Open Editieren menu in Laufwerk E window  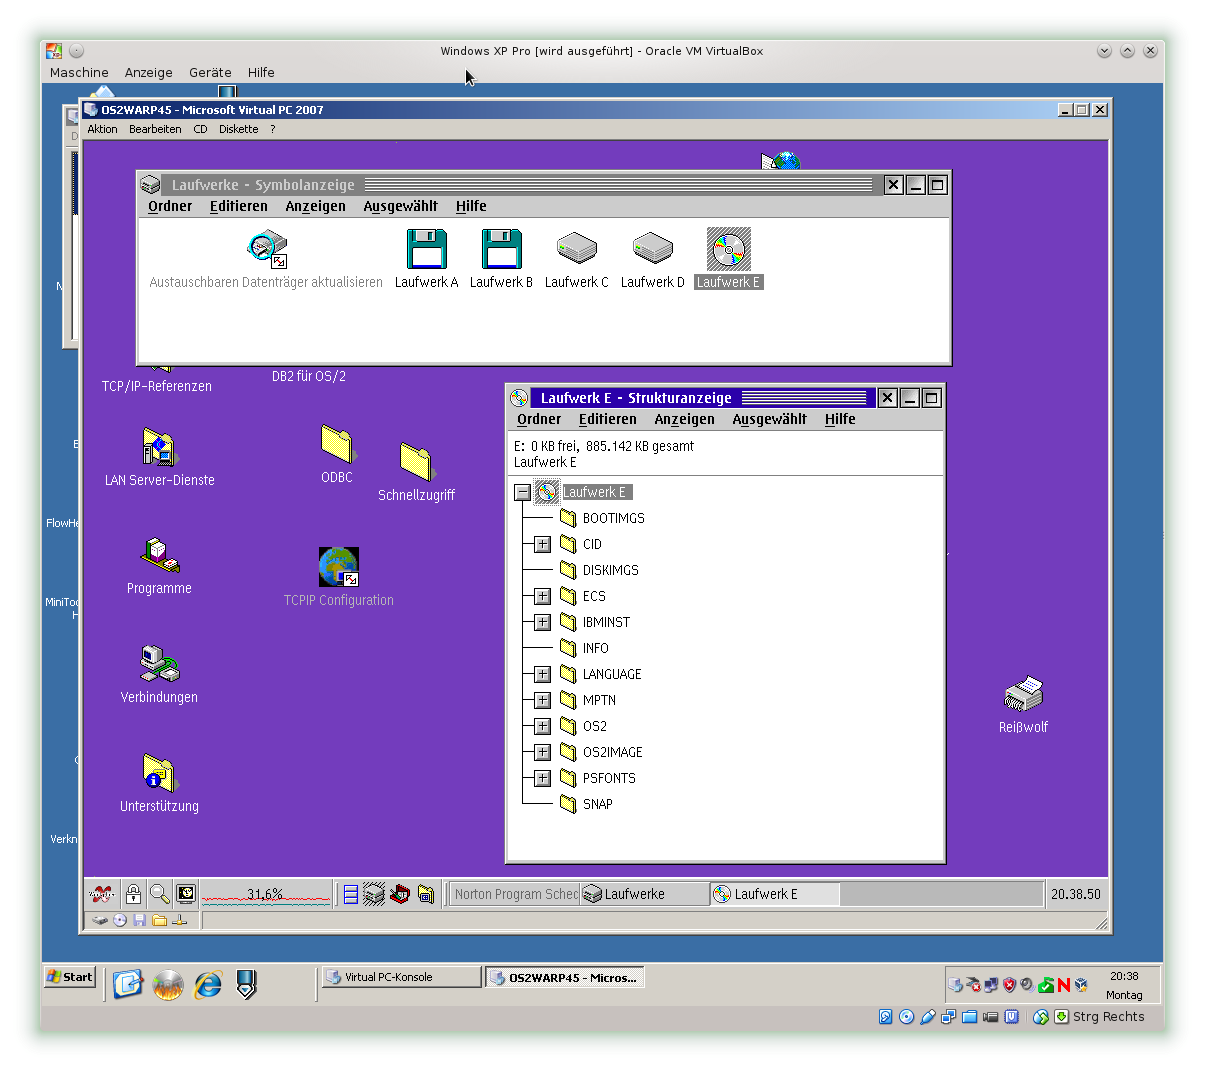tap(607, 419)
